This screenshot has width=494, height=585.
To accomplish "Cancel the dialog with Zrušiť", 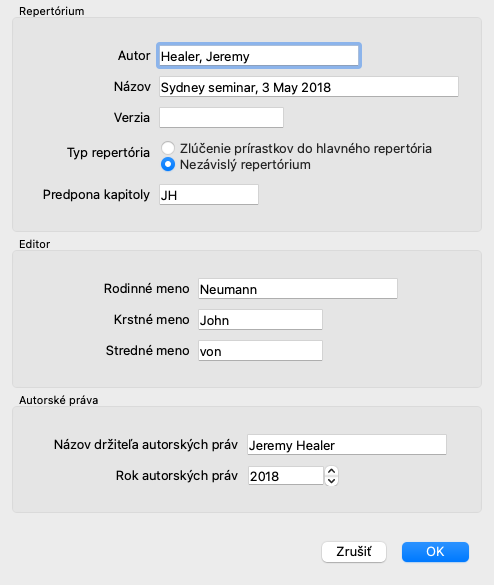I will [x=354, y=552].
